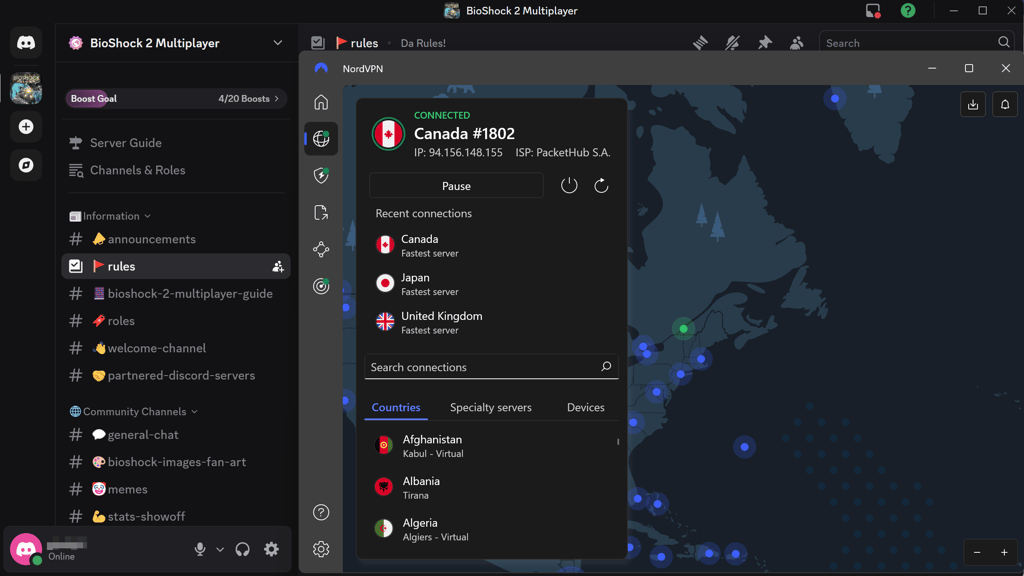Viewport: 1024px width, 576px height.
Task: Open the file share icon in NordVPN sidebar
Action: pyautogui.click(x=321, y=212)
